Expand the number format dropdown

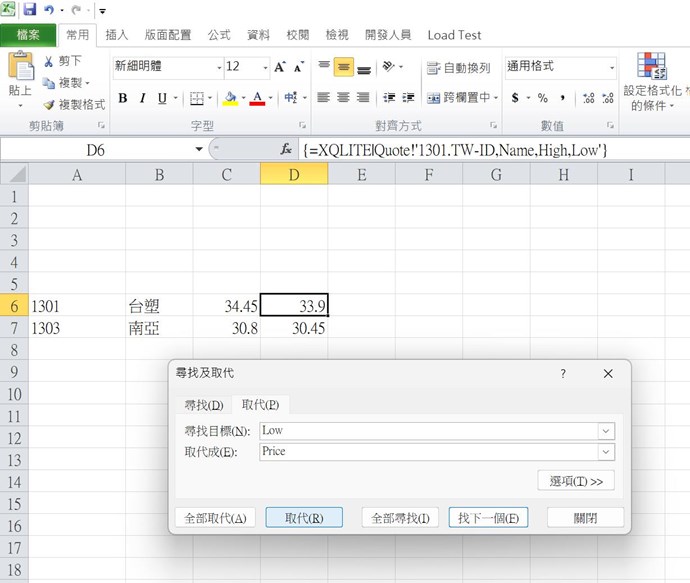coord(611,67)
